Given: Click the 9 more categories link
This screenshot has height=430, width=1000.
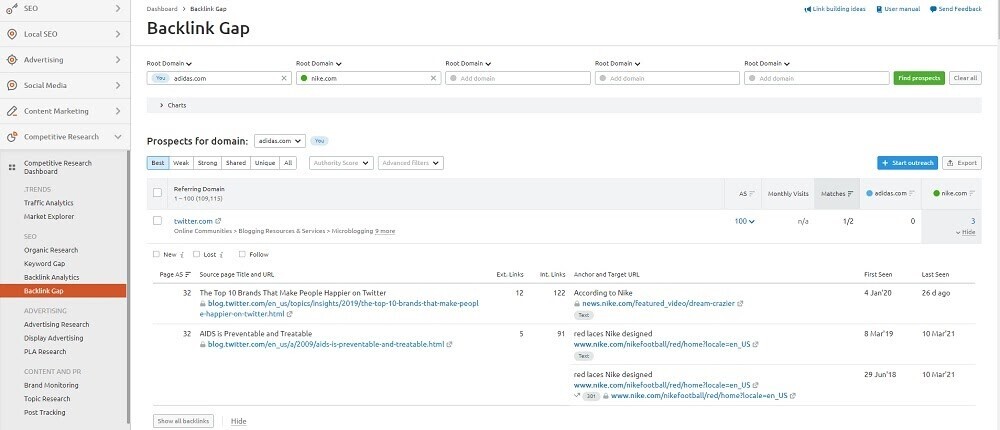Looking at the screenshot, I should (x=385, y=231).
